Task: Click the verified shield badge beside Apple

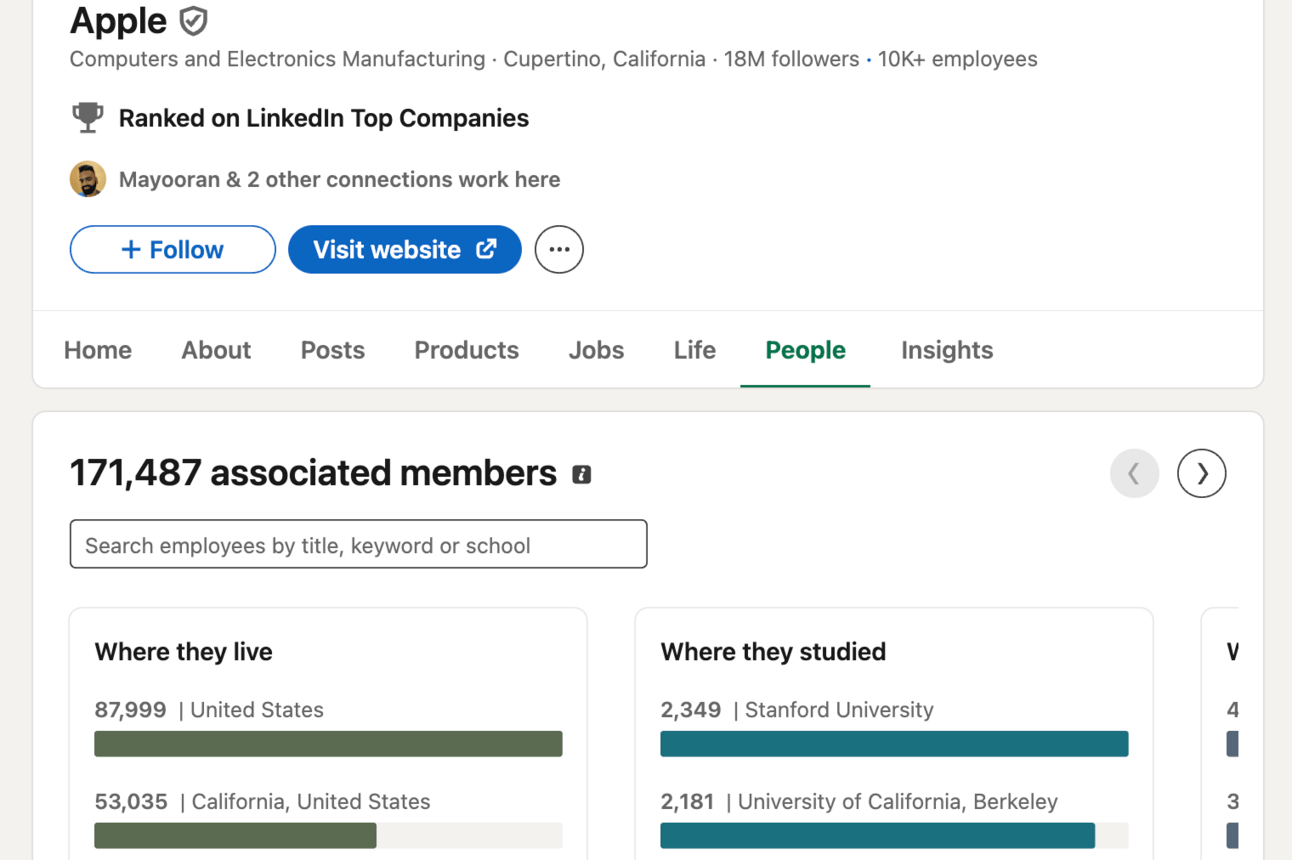Action: [193, 21]
